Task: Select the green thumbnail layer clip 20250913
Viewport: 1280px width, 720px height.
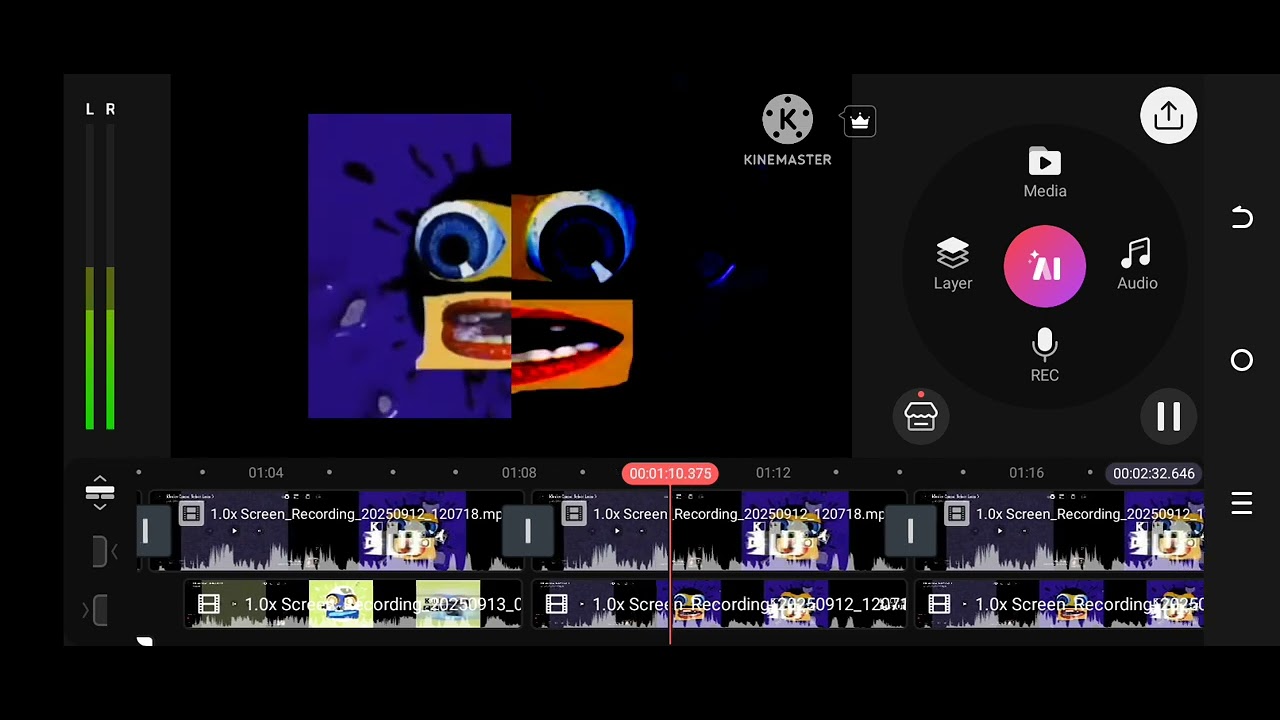Action: tap(353, 604)
